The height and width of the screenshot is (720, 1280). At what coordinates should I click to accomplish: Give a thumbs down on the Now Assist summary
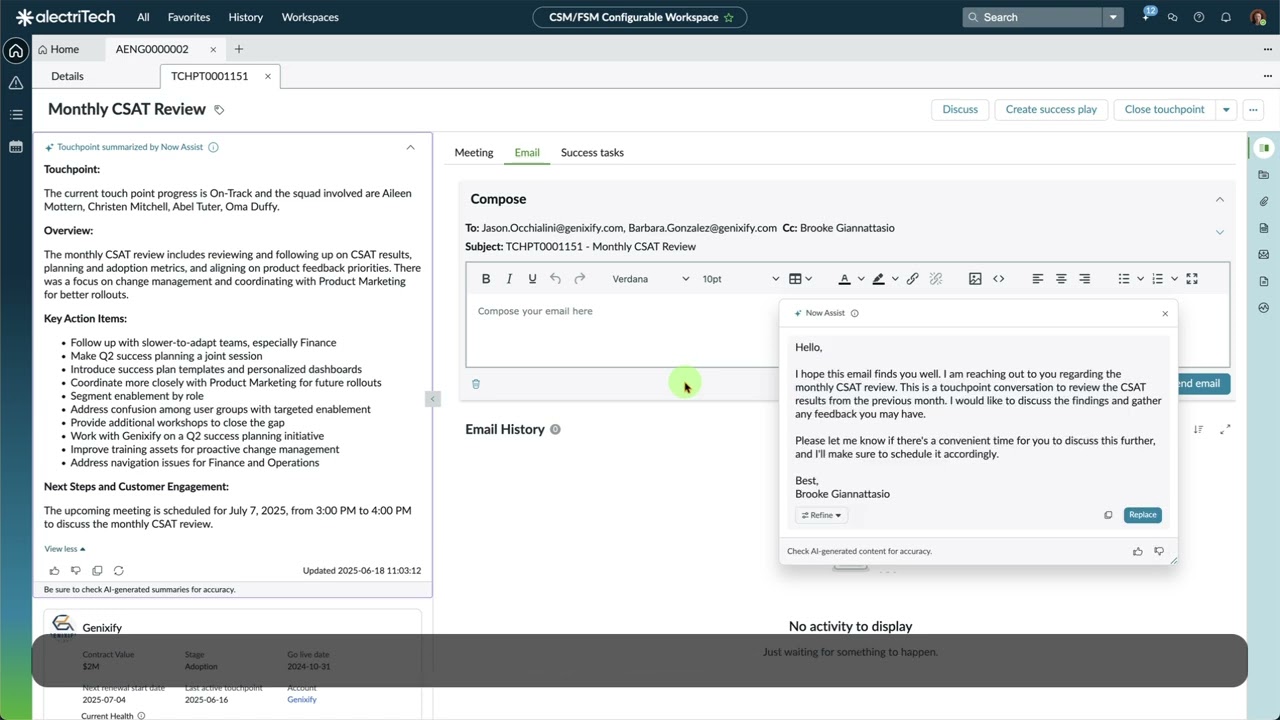pyautogui.click(x=75, y=570)
